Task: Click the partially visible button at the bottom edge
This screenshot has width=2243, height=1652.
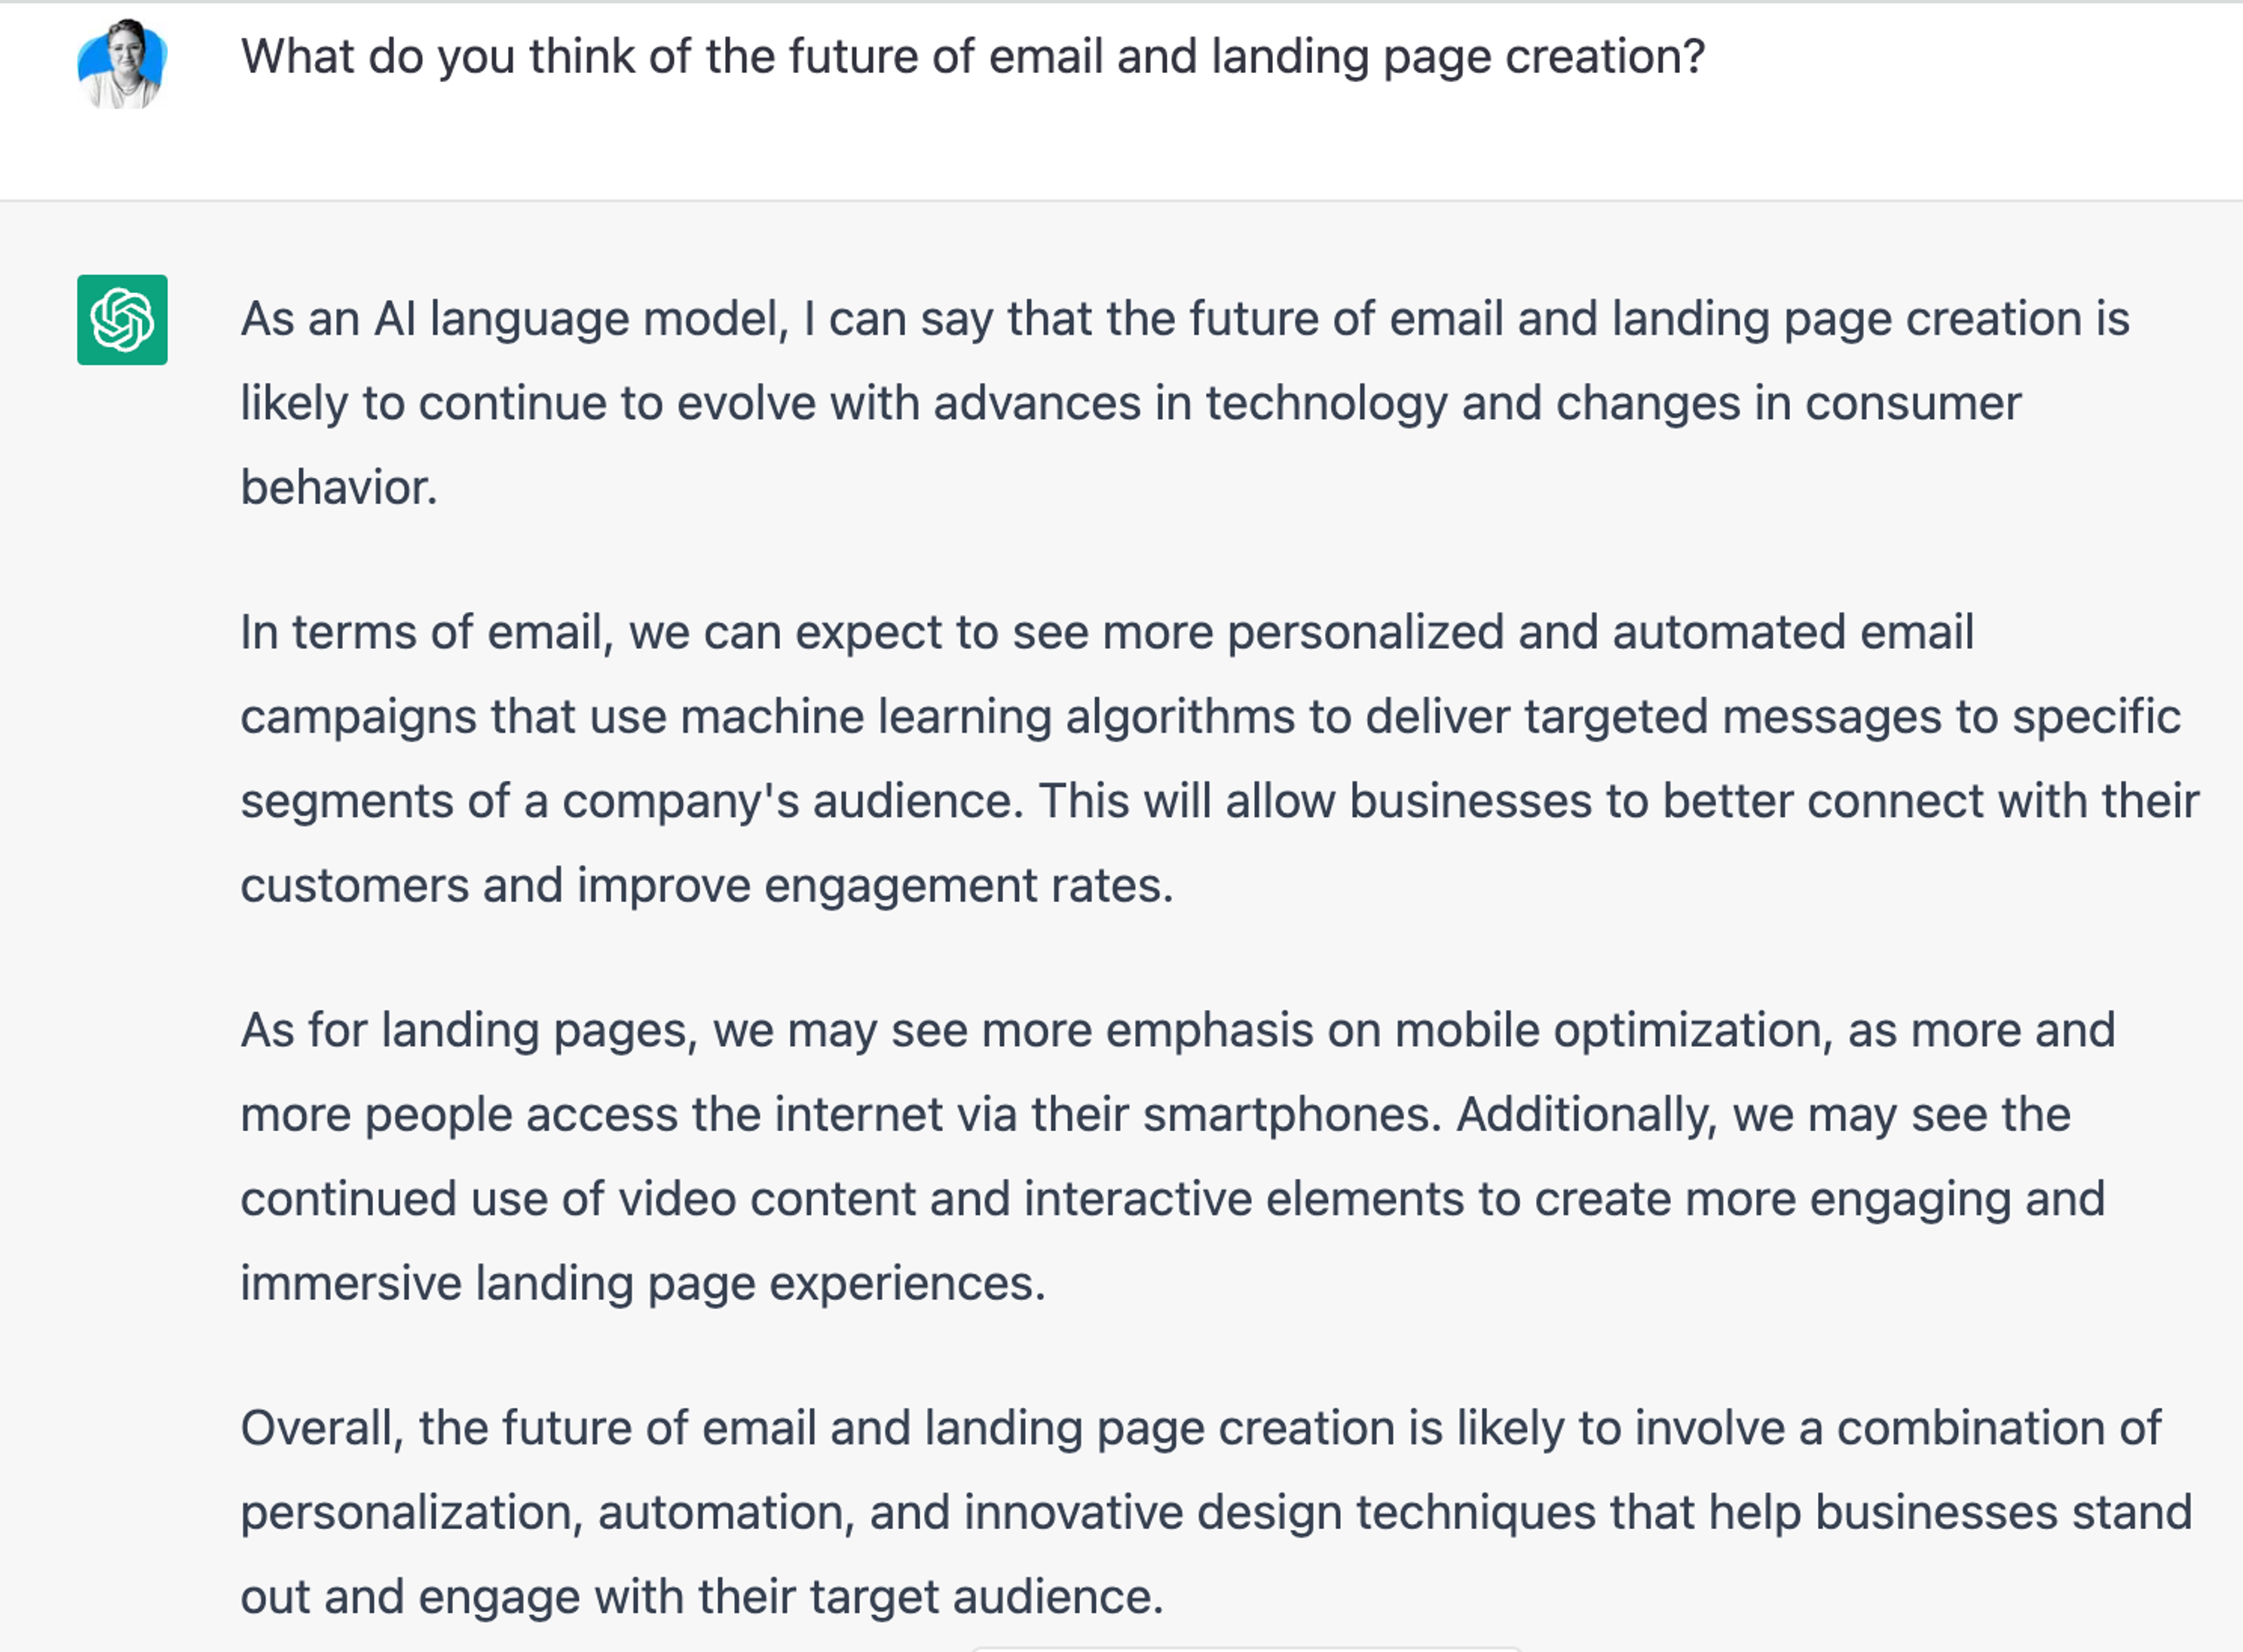Action: point(1245,1648)
